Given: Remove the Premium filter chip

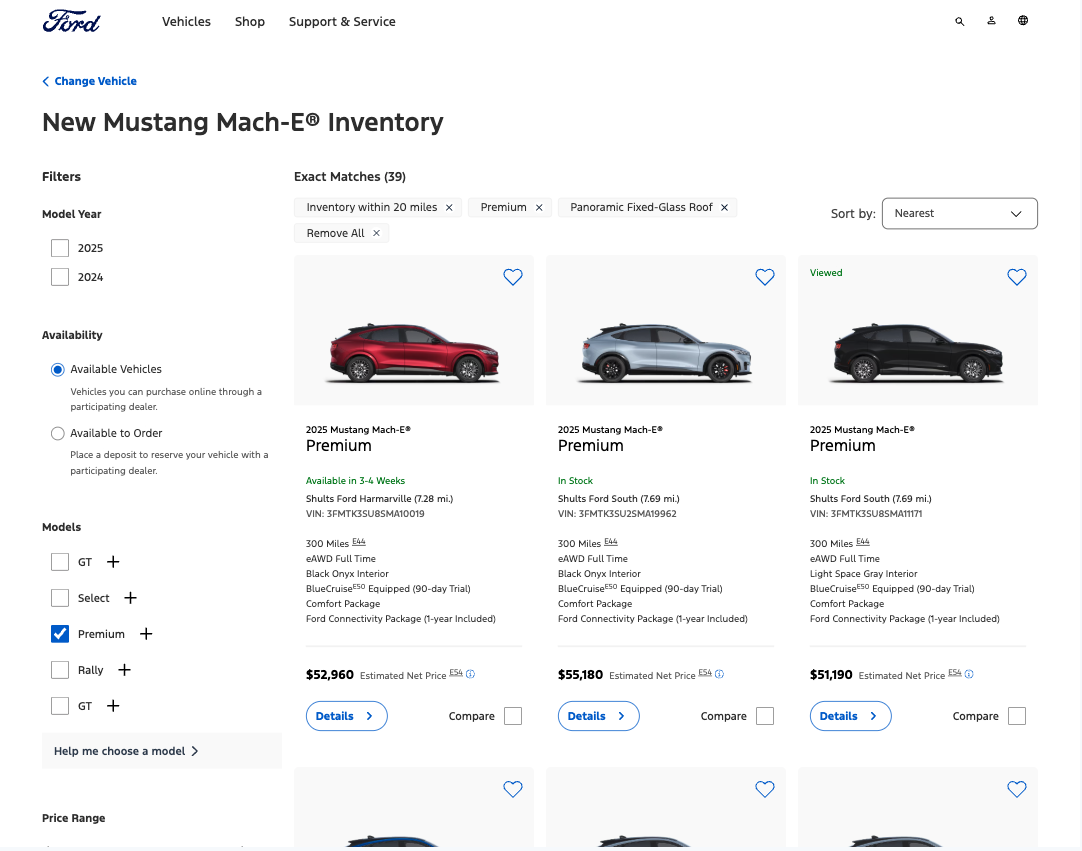Looking at the screenshot, I should point(539,208).
